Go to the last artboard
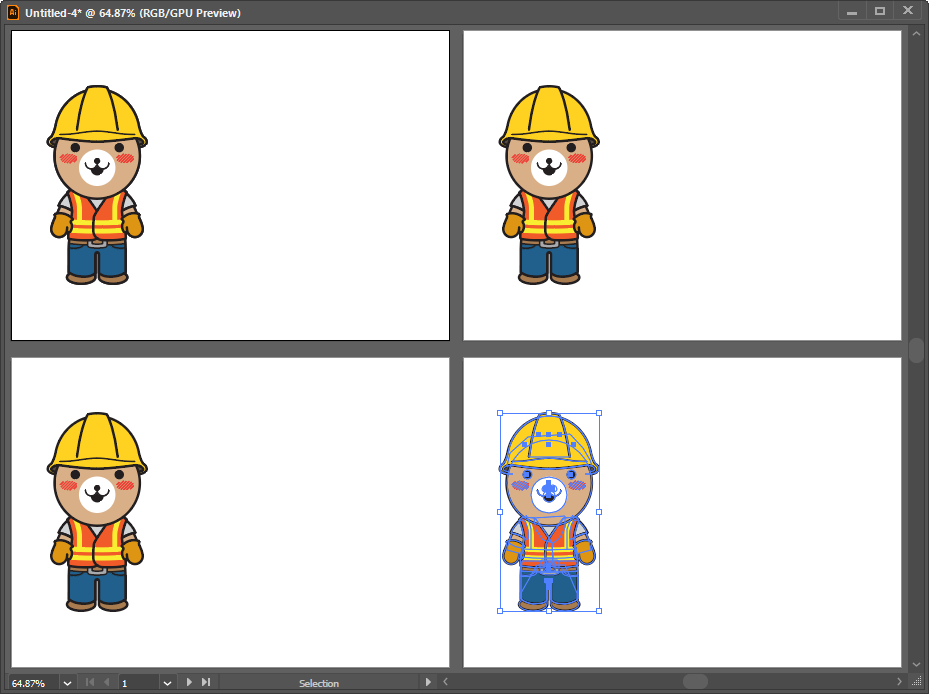Image resolution: width=929 pixels, height=694 pixels. (x=206, y=683)
